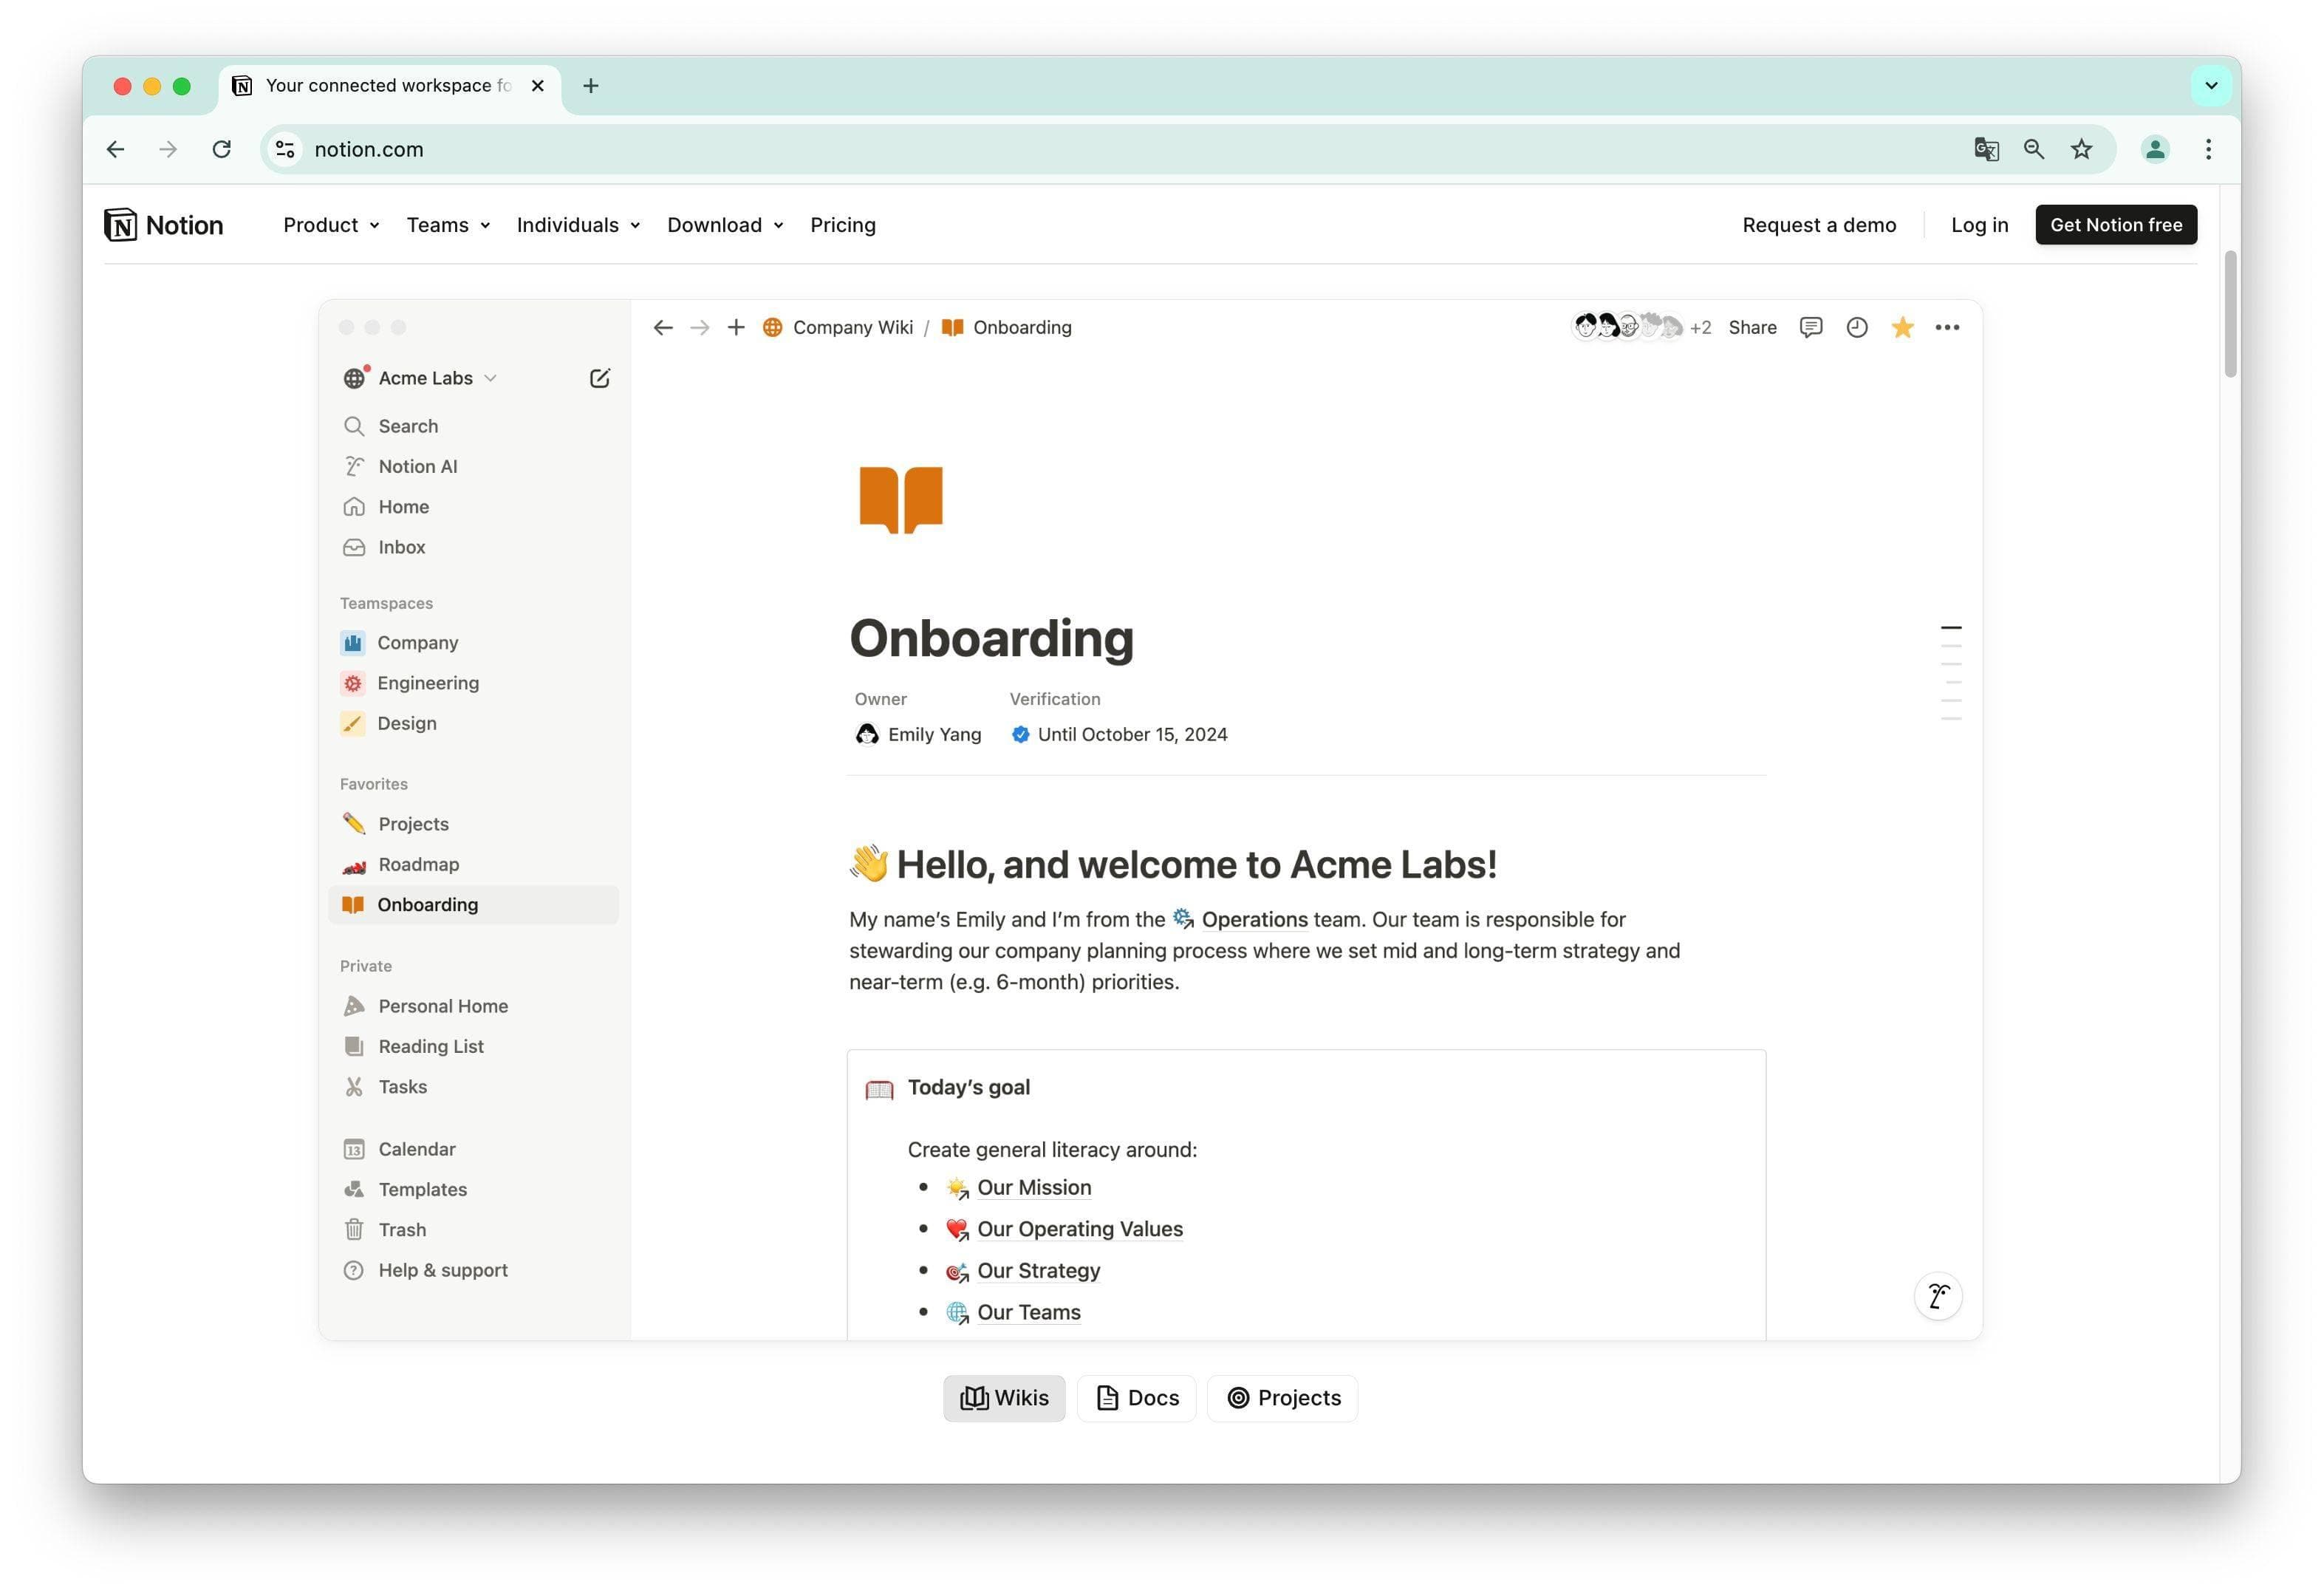Screen dimensions: 2324x1593
Task: Select Onboarding in Favorites
Action: (474, 904)
